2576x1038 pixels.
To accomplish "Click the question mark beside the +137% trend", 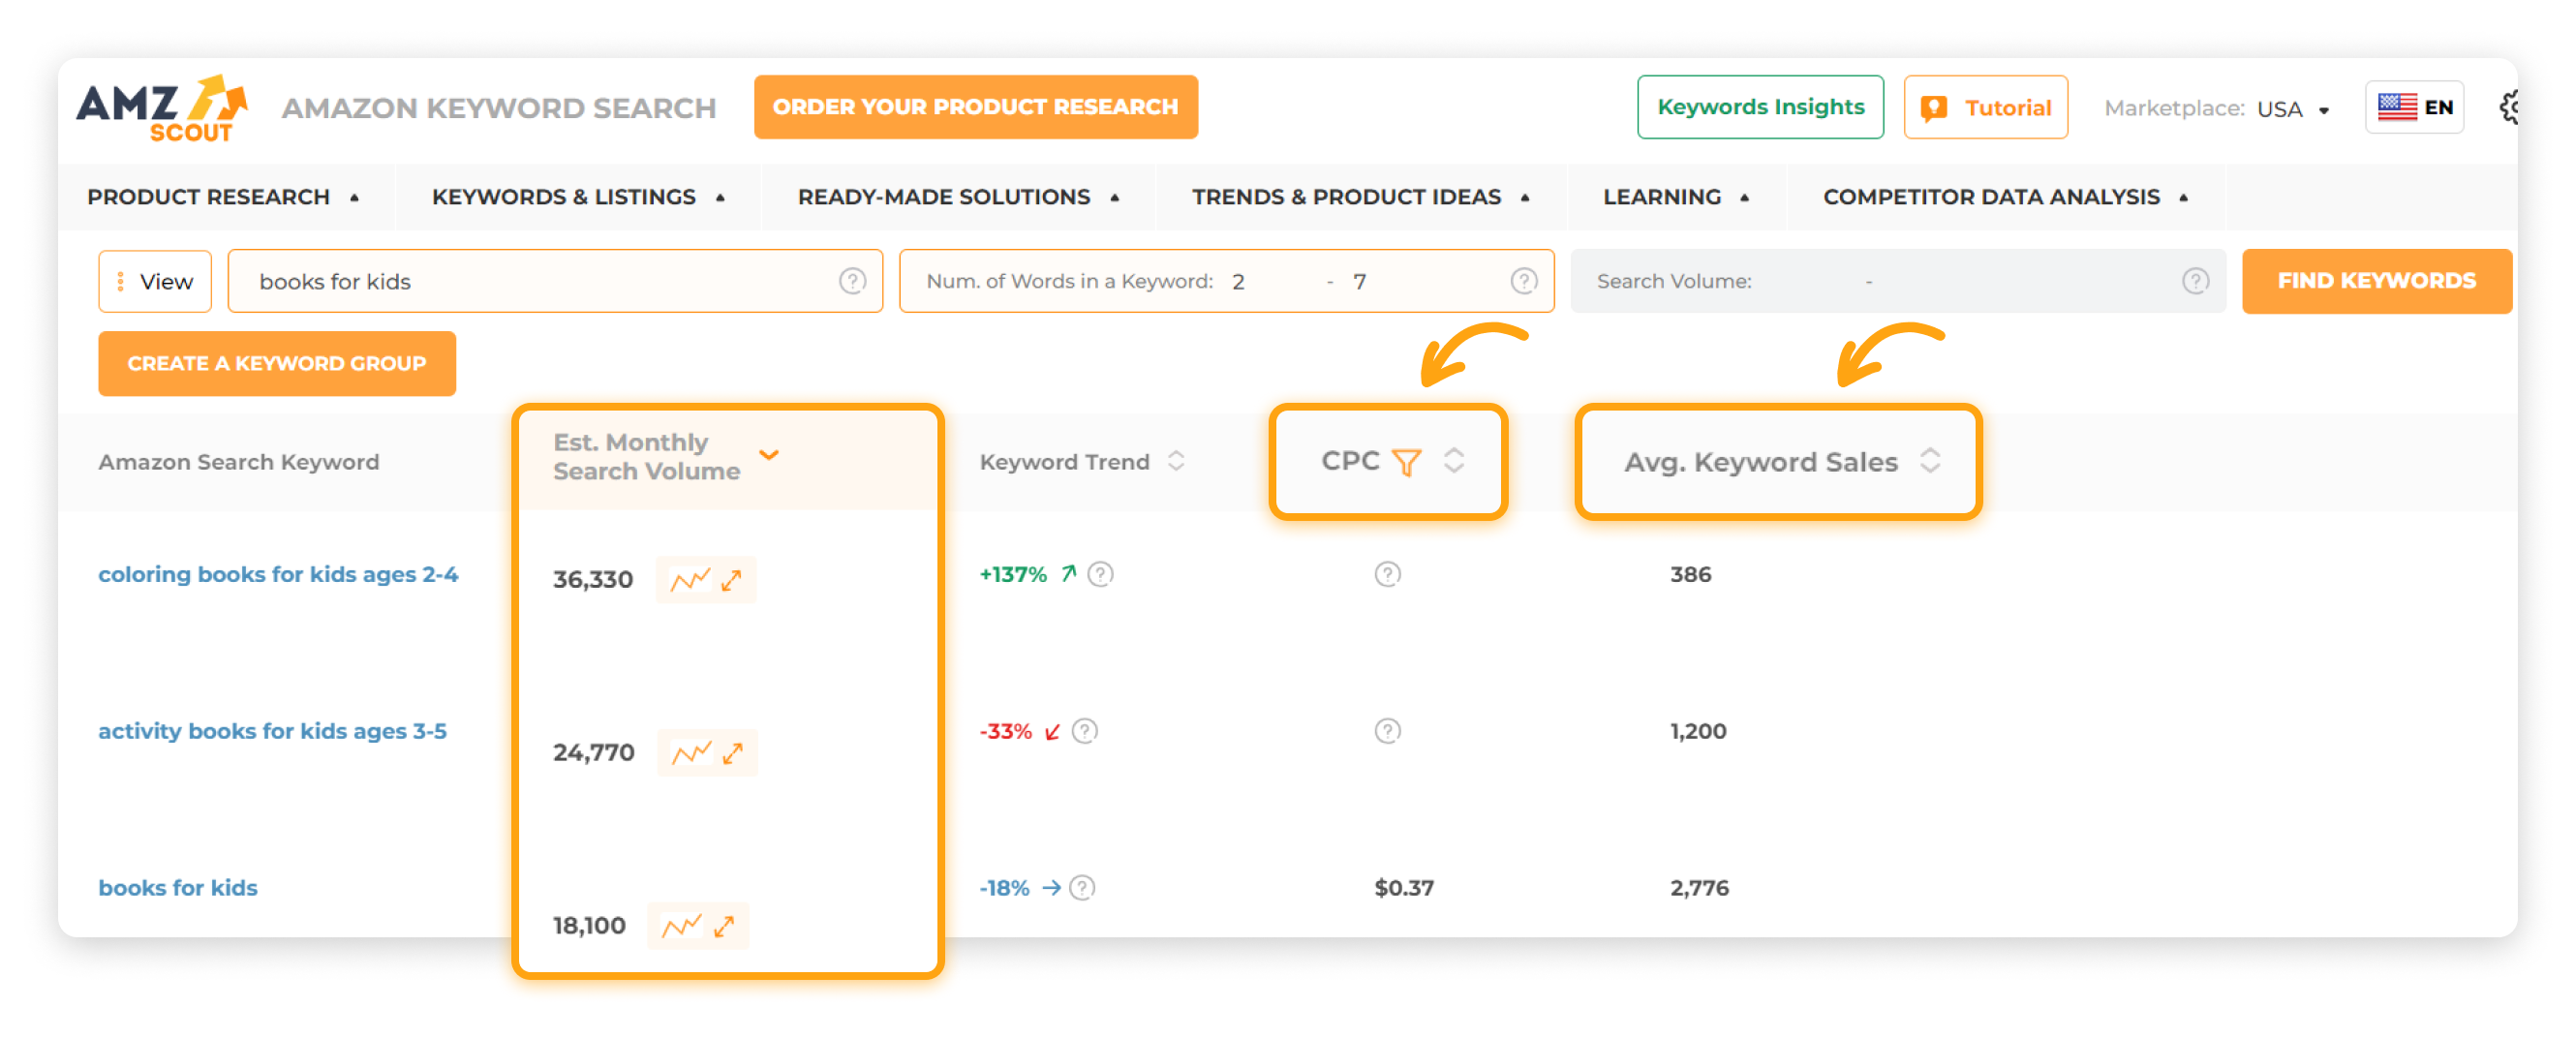I will [x=1099, y=574].
